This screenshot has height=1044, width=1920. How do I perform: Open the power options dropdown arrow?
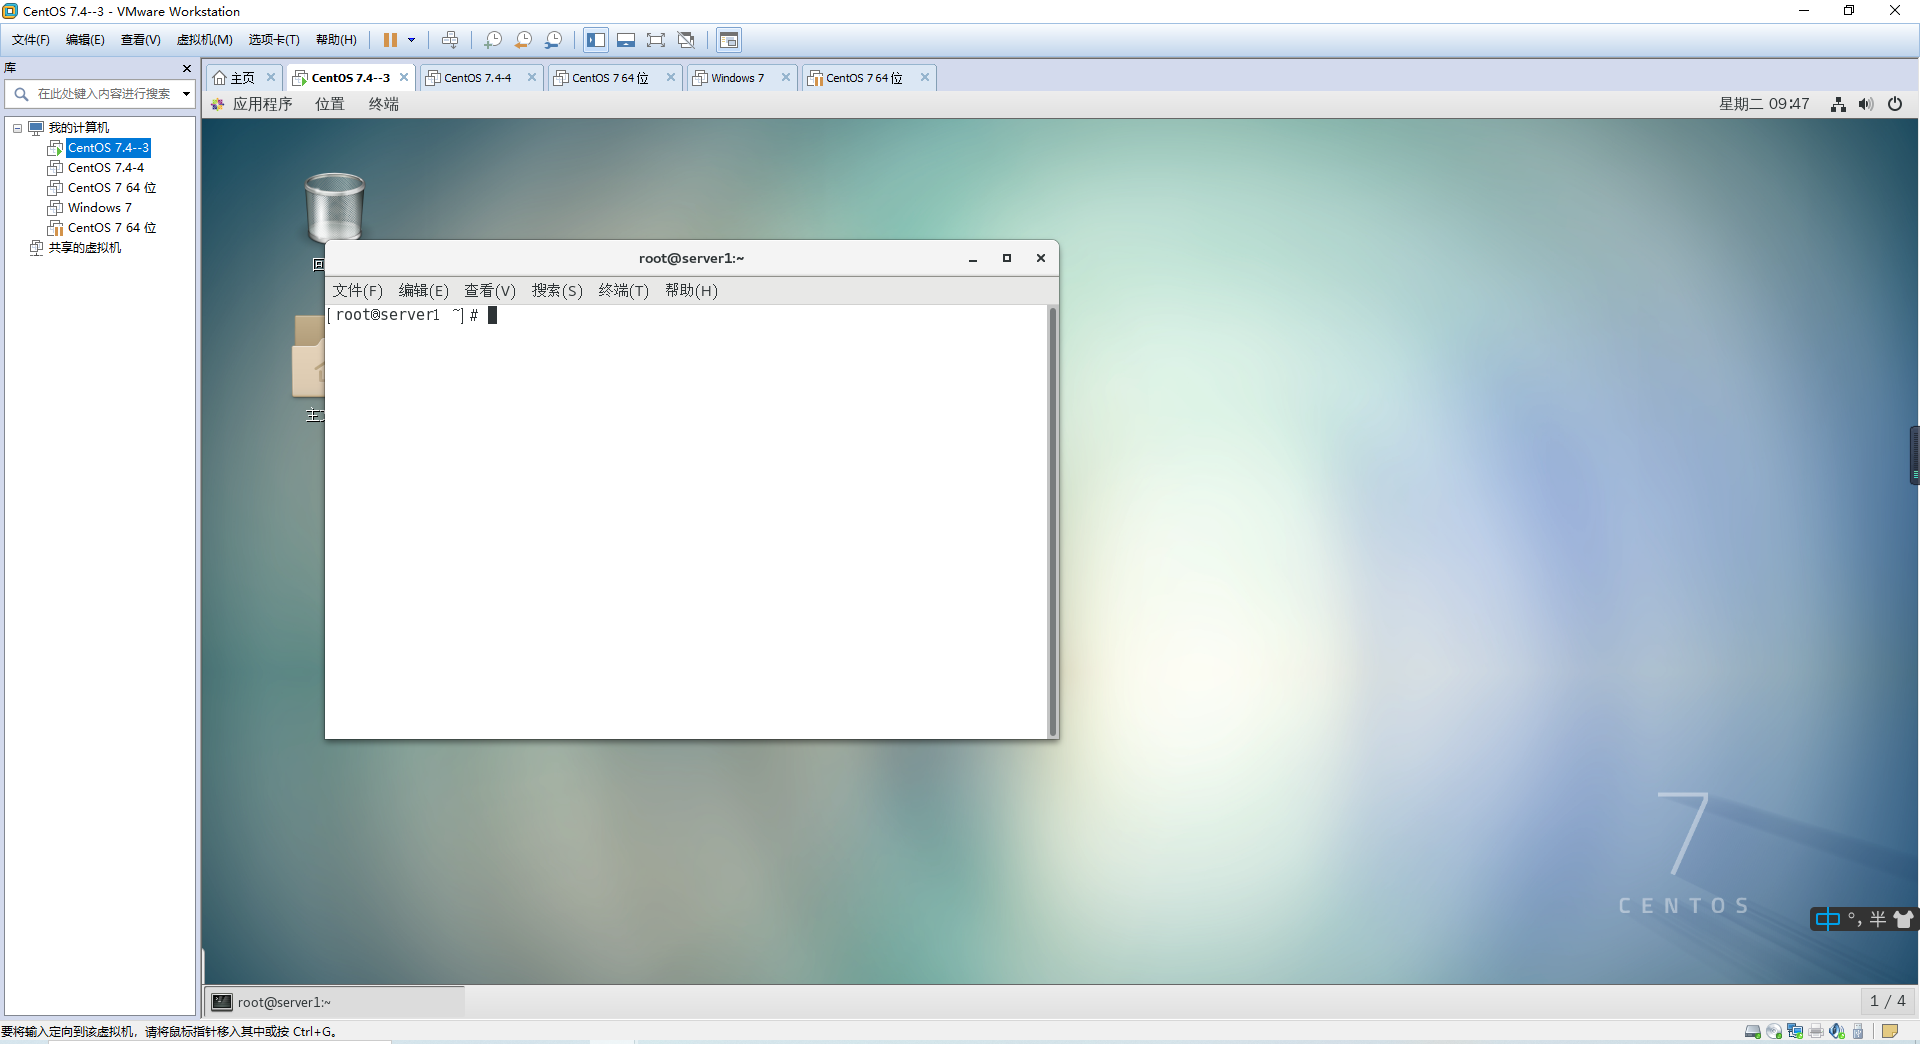coord(411,40)
